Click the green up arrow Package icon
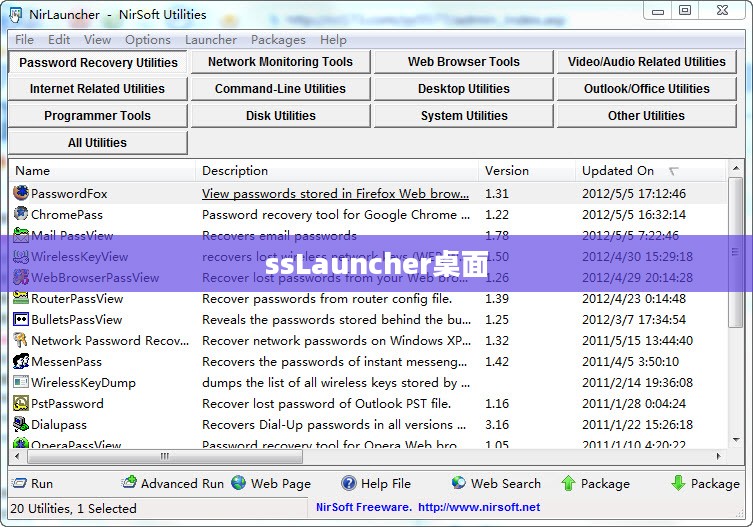 pos(568,483)
